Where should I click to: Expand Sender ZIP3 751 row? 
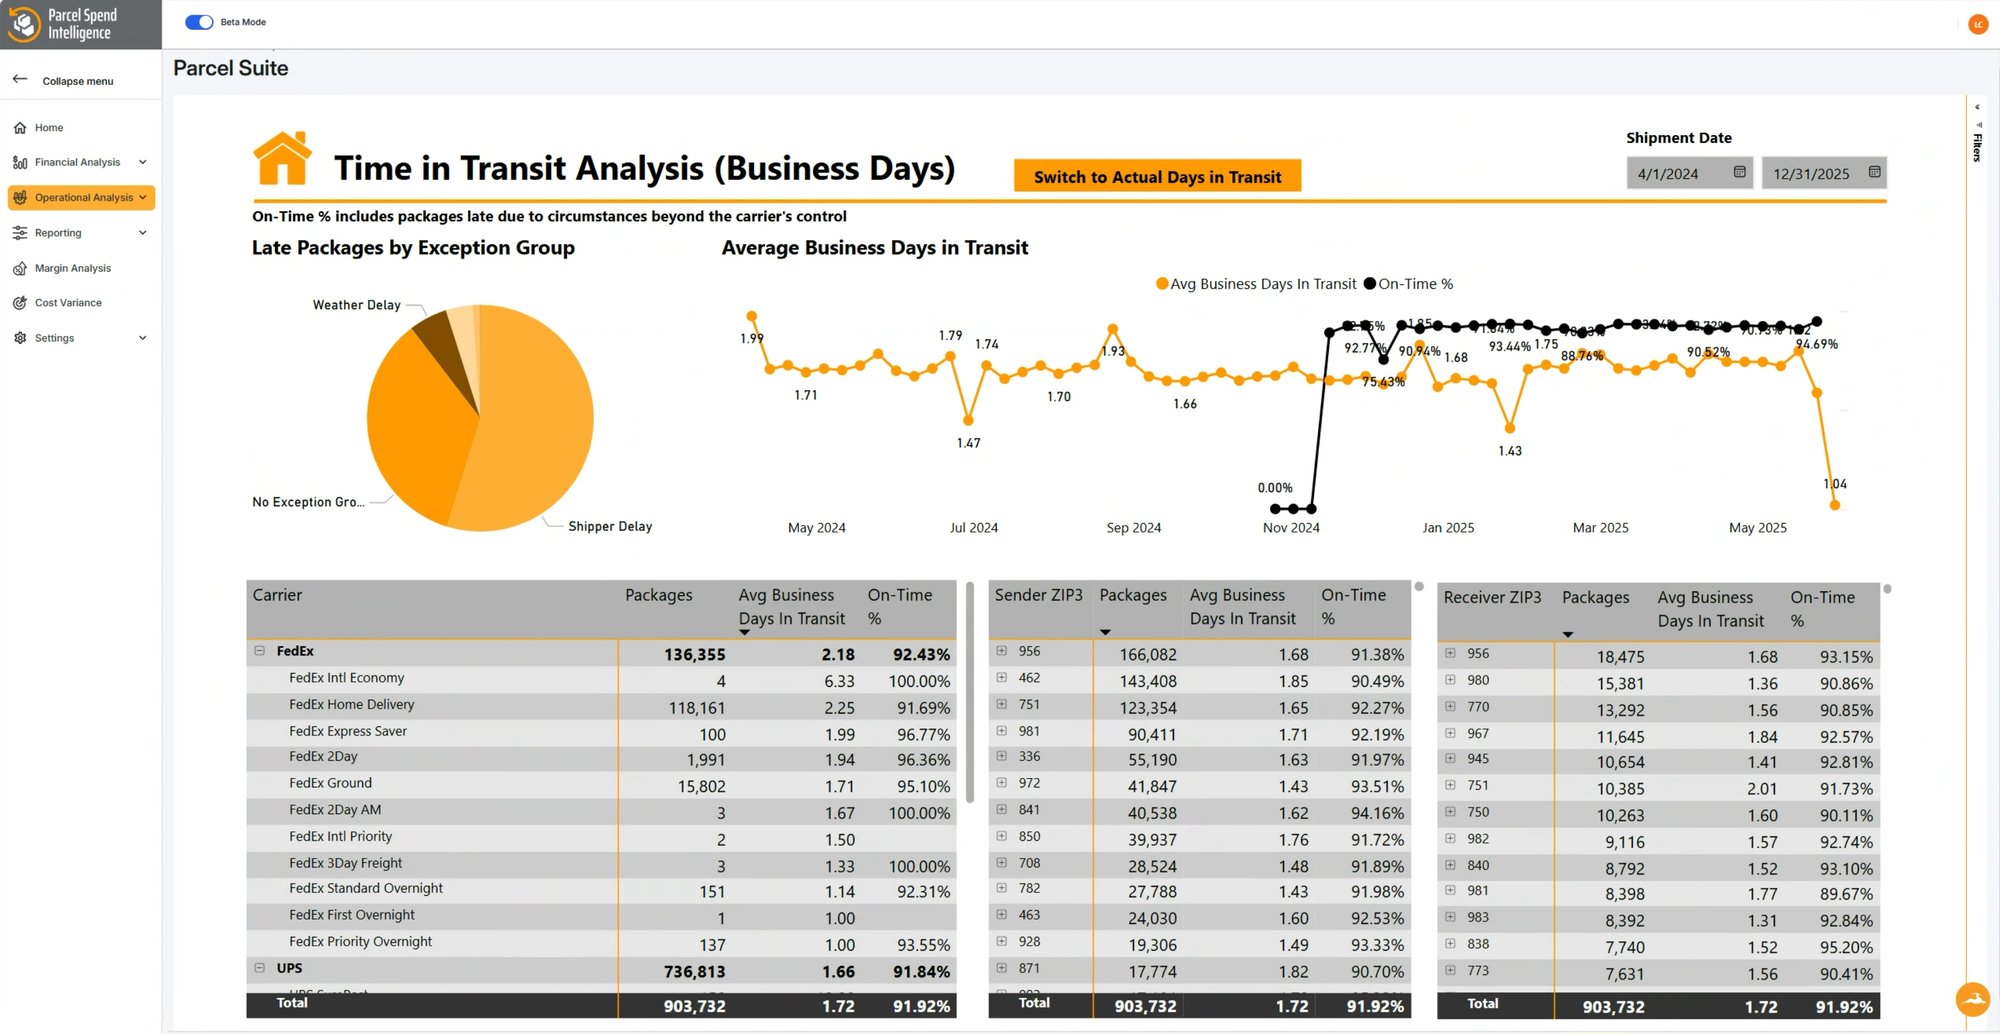pyautogui.click(x=1001, y=704)
